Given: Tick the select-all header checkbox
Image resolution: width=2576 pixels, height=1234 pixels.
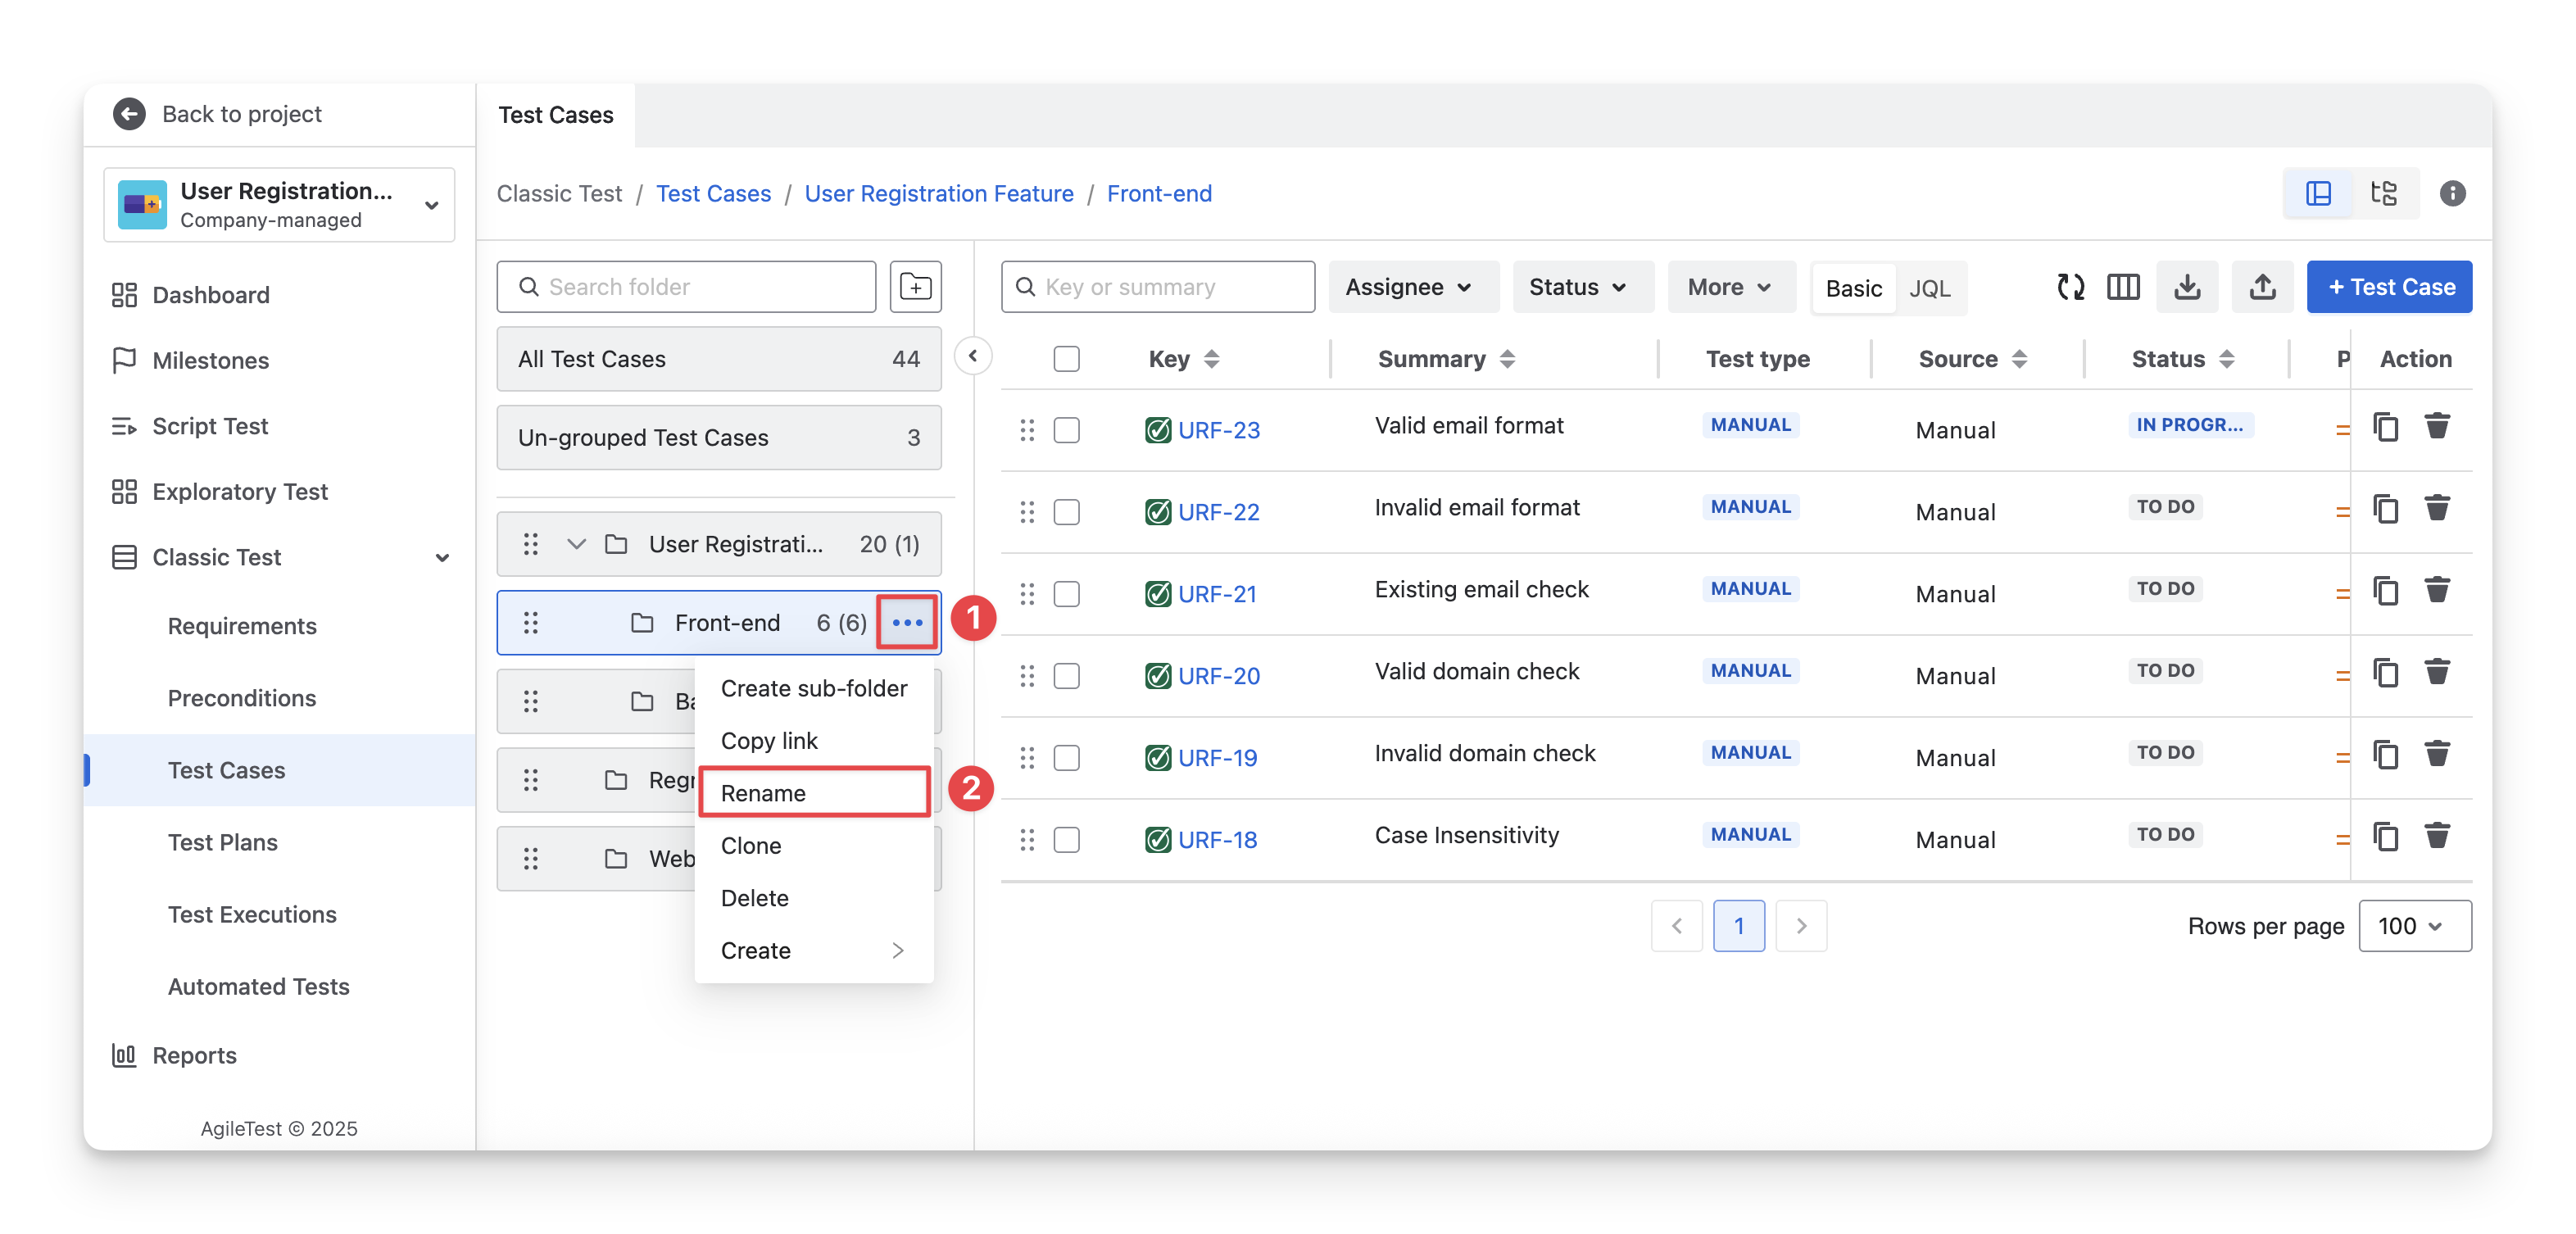Looking at the screenshot, I should pyautogui.click(x=1066, y=359).
